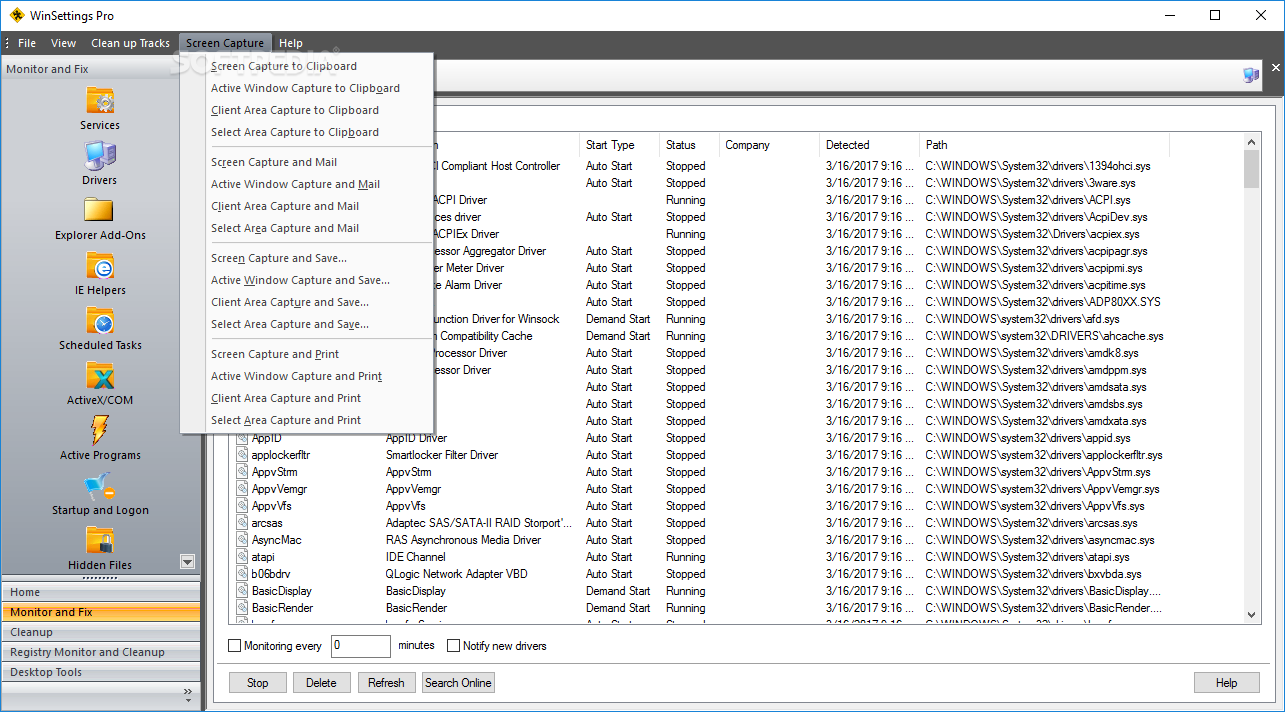Open the IE Helpers icon

(100, 265)
